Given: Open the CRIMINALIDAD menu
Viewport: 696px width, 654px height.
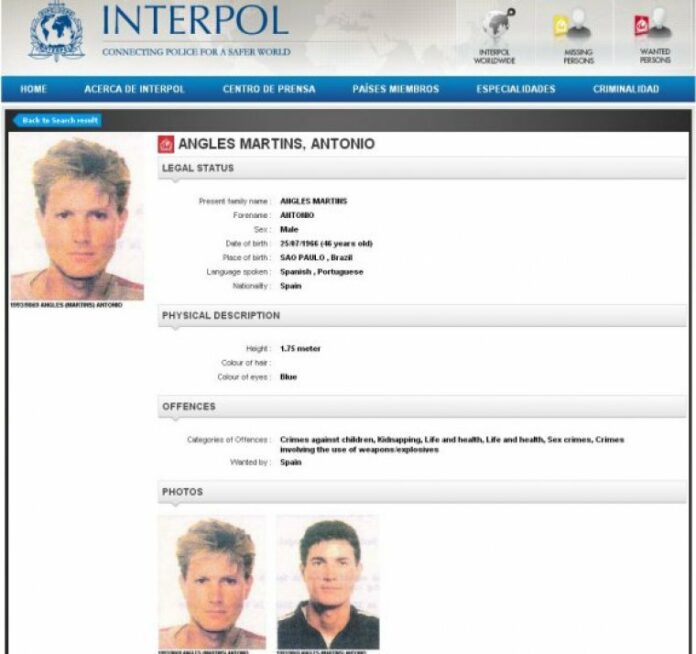Looking at the screenshot, I should point(626,89).
